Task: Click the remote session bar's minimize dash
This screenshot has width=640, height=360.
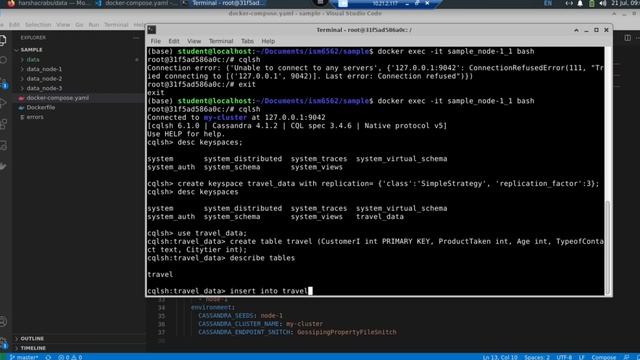Action: point(407,3)
